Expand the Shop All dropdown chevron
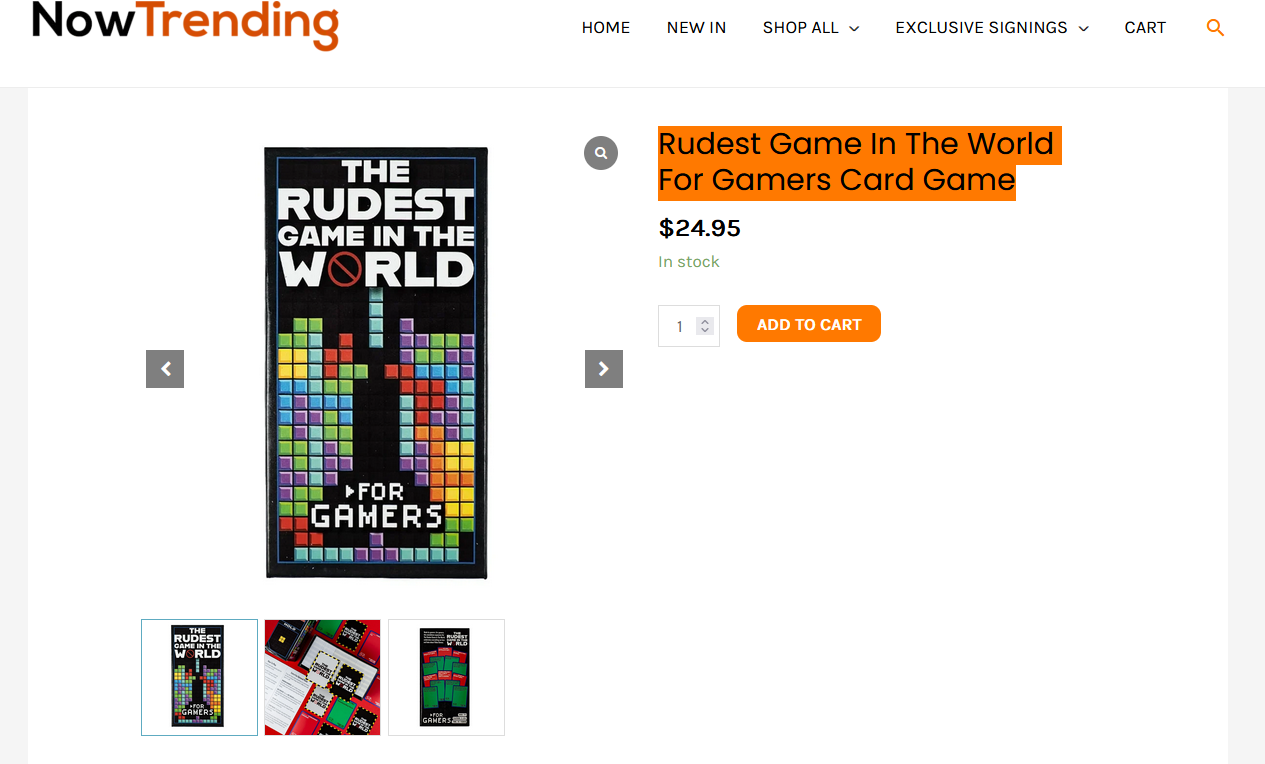 (x=854, y=29)
